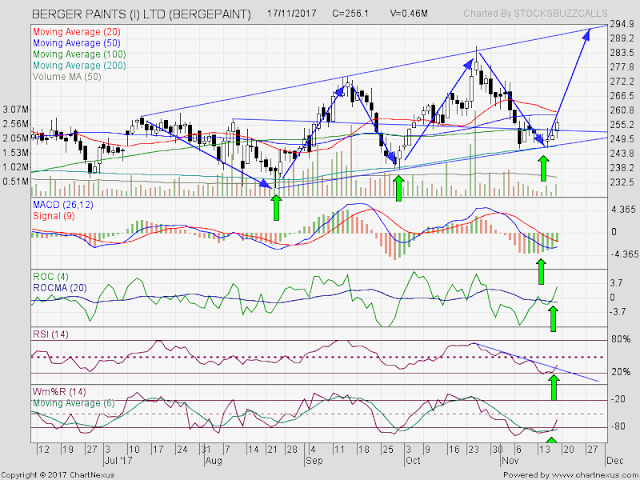Select the 1.02M volume axis label

16,167
